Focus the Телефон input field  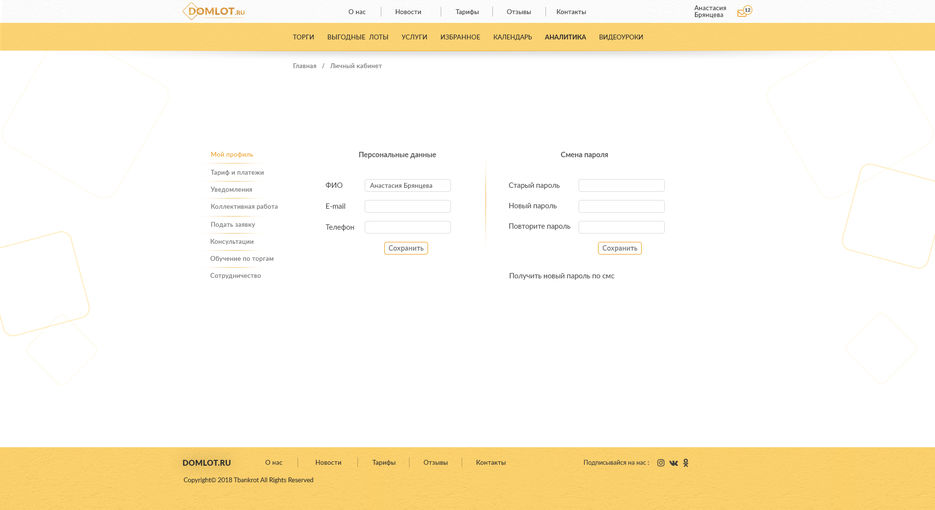pyautogui.click(x=408, y=227)
